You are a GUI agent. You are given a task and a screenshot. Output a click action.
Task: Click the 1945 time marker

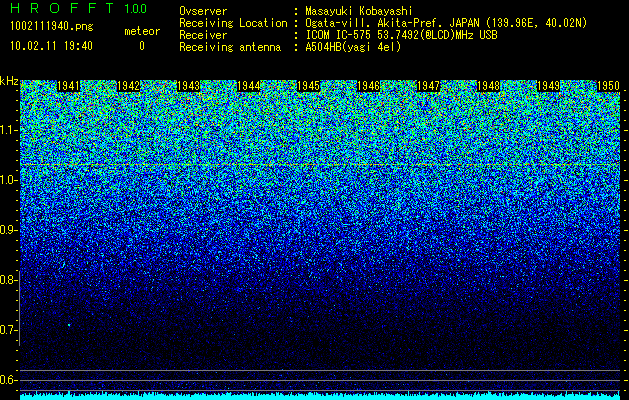308,86
